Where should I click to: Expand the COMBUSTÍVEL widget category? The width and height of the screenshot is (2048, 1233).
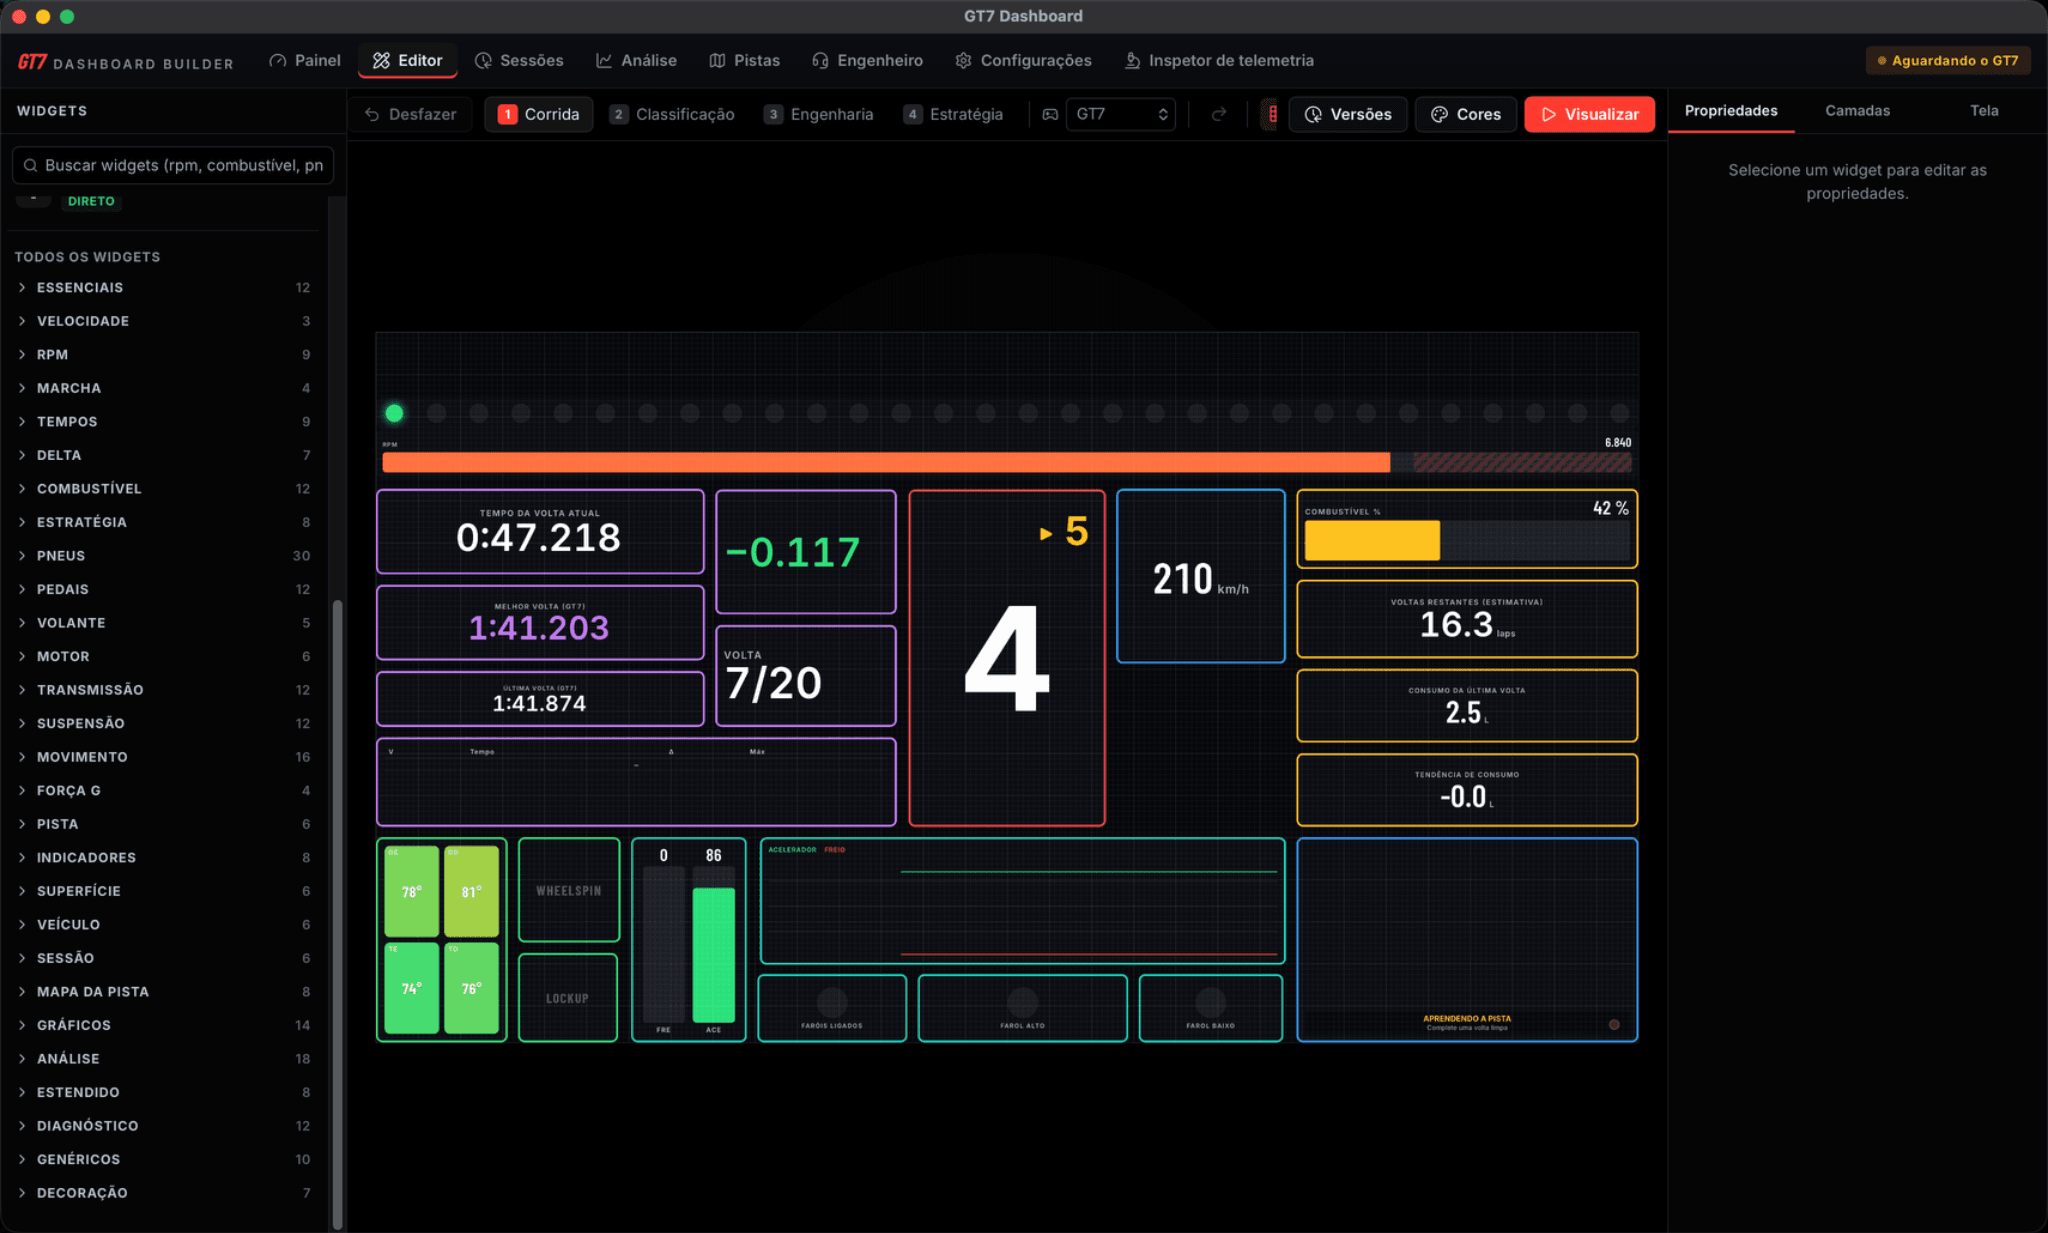(x=164, y=489)
